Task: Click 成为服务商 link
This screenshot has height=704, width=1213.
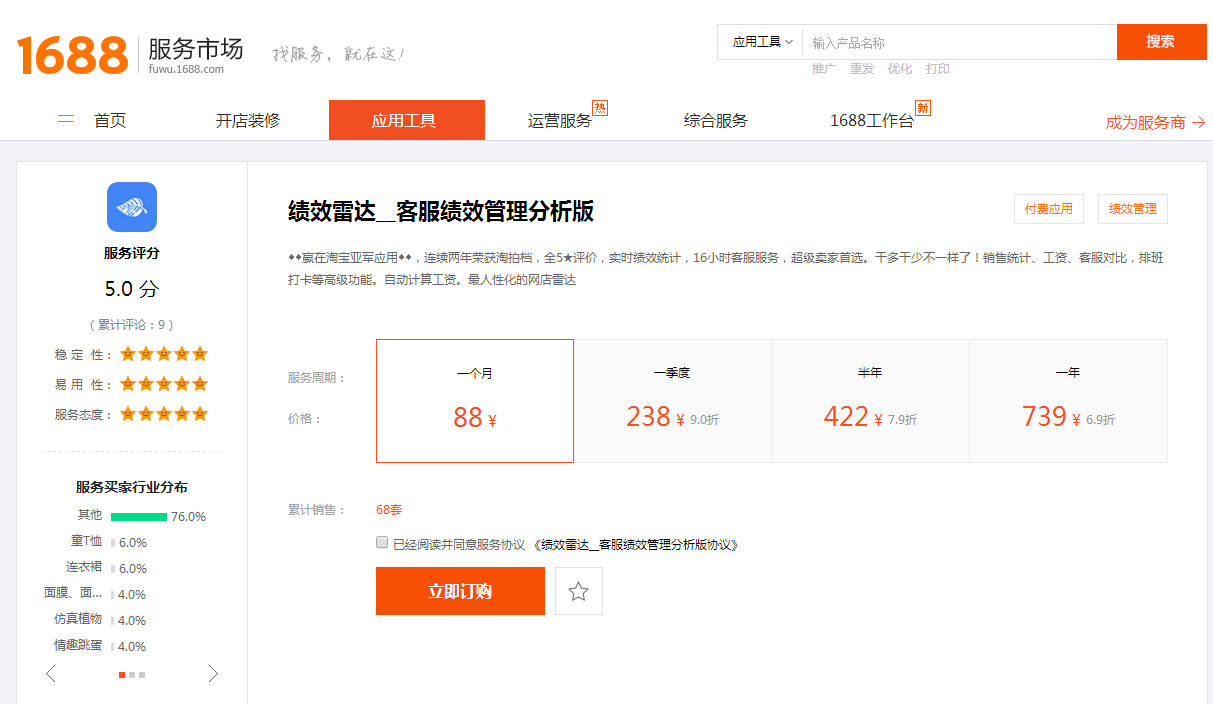Action: 1145,122
